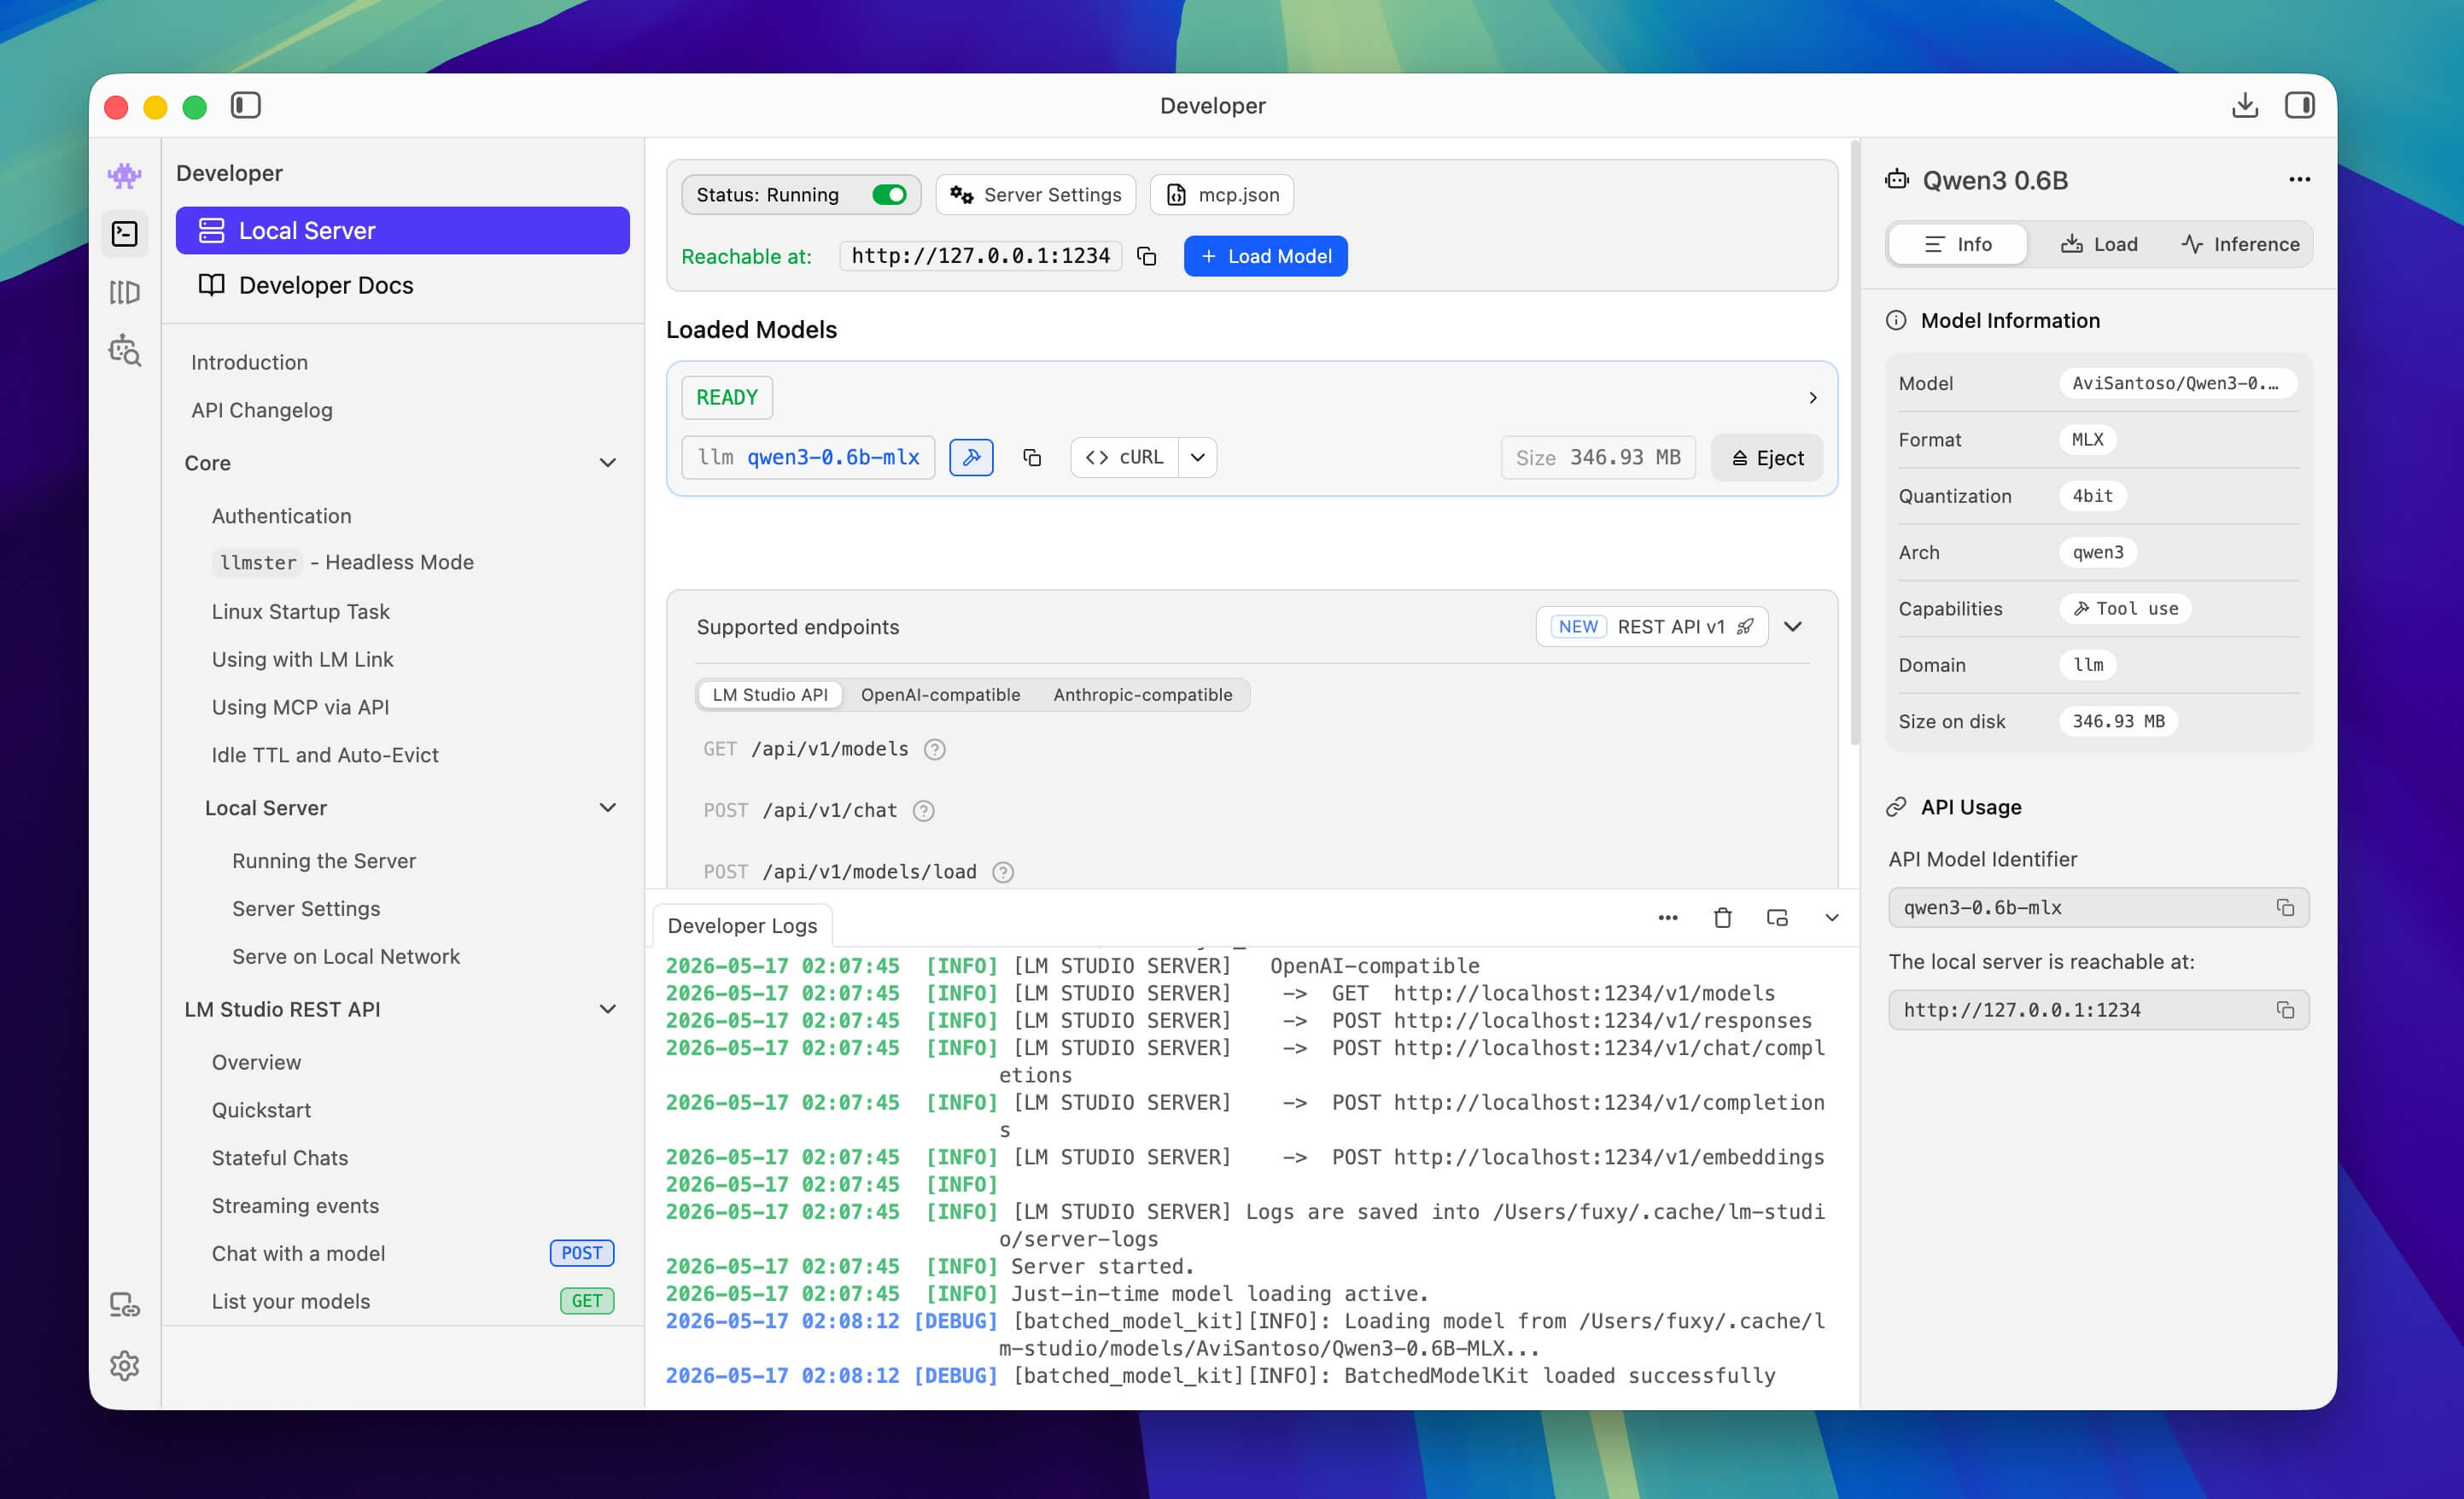The height and width of the screenshot is (1499, 2464).
Task: Click the http://127.0.0.1:1234 field in API Usage
Action: tap(2098, 1009)
